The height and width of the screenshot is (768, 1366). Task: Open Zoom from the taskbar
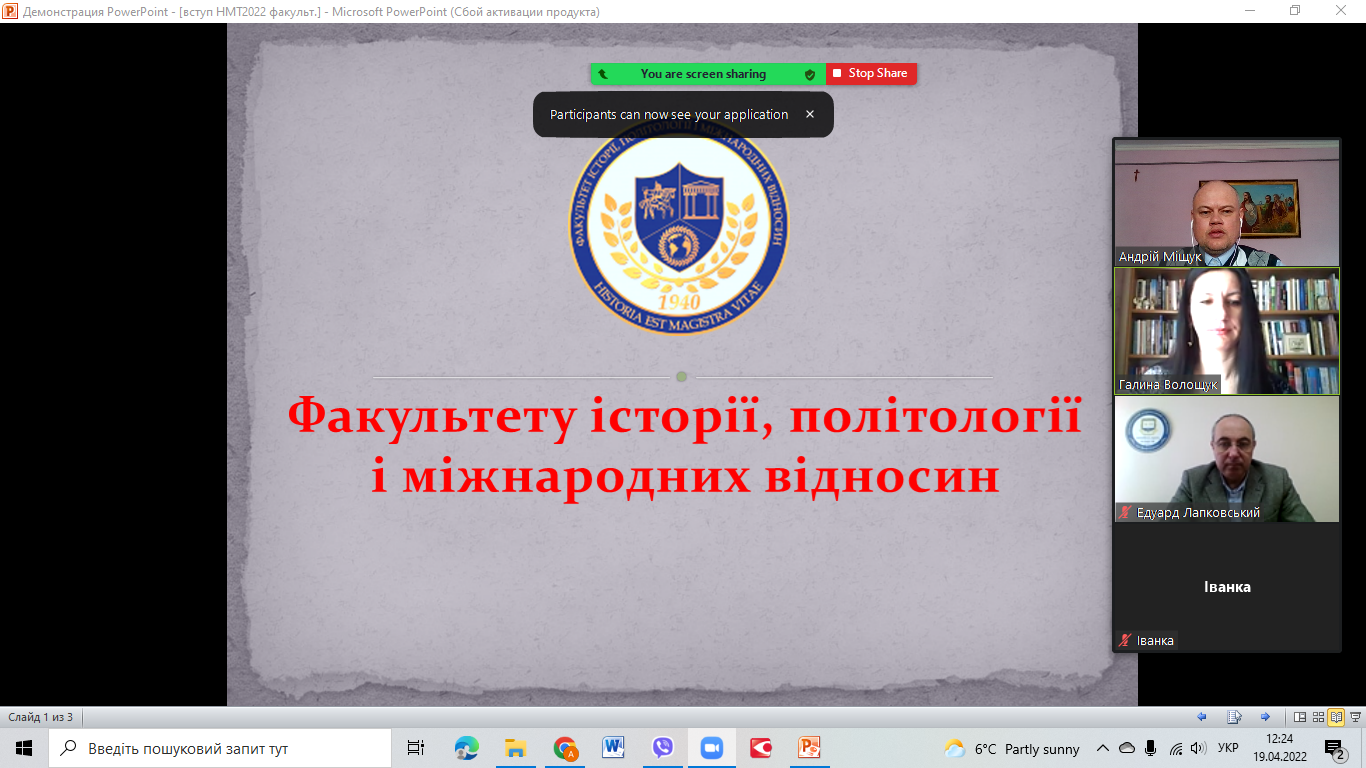coord(712,748)
